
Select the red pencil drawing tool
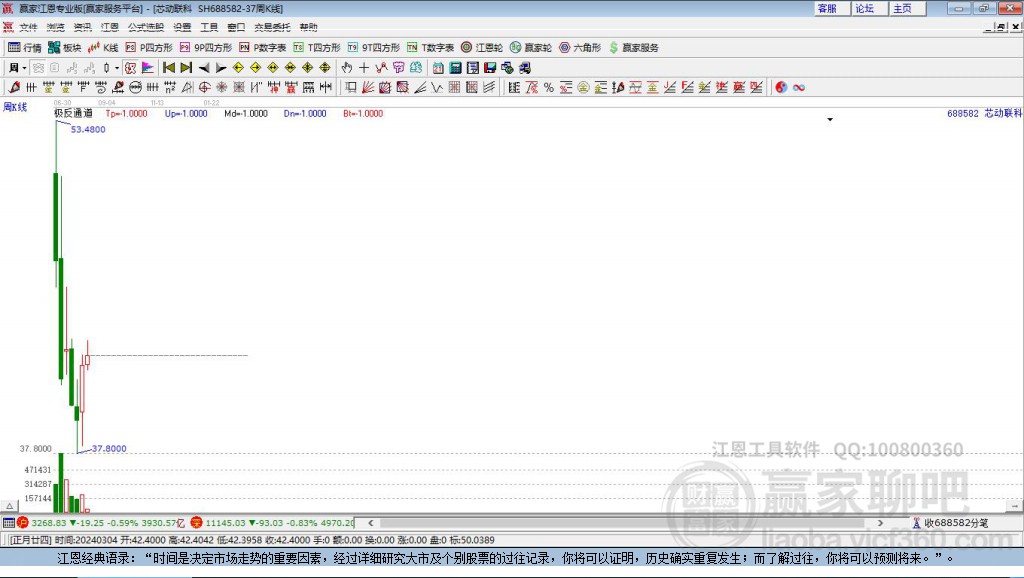pos(14,88)
